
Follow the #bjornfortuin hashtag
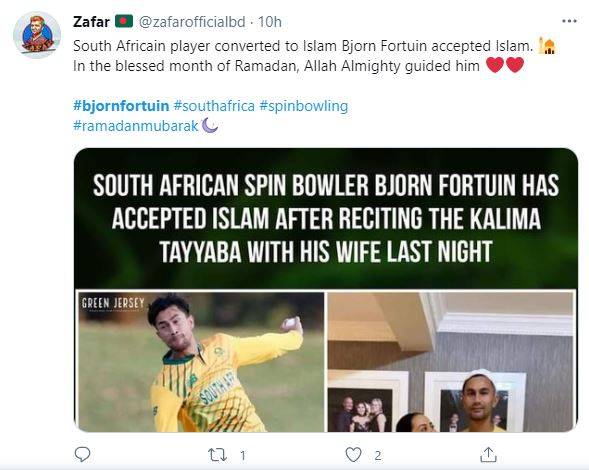tap(121, 106)
